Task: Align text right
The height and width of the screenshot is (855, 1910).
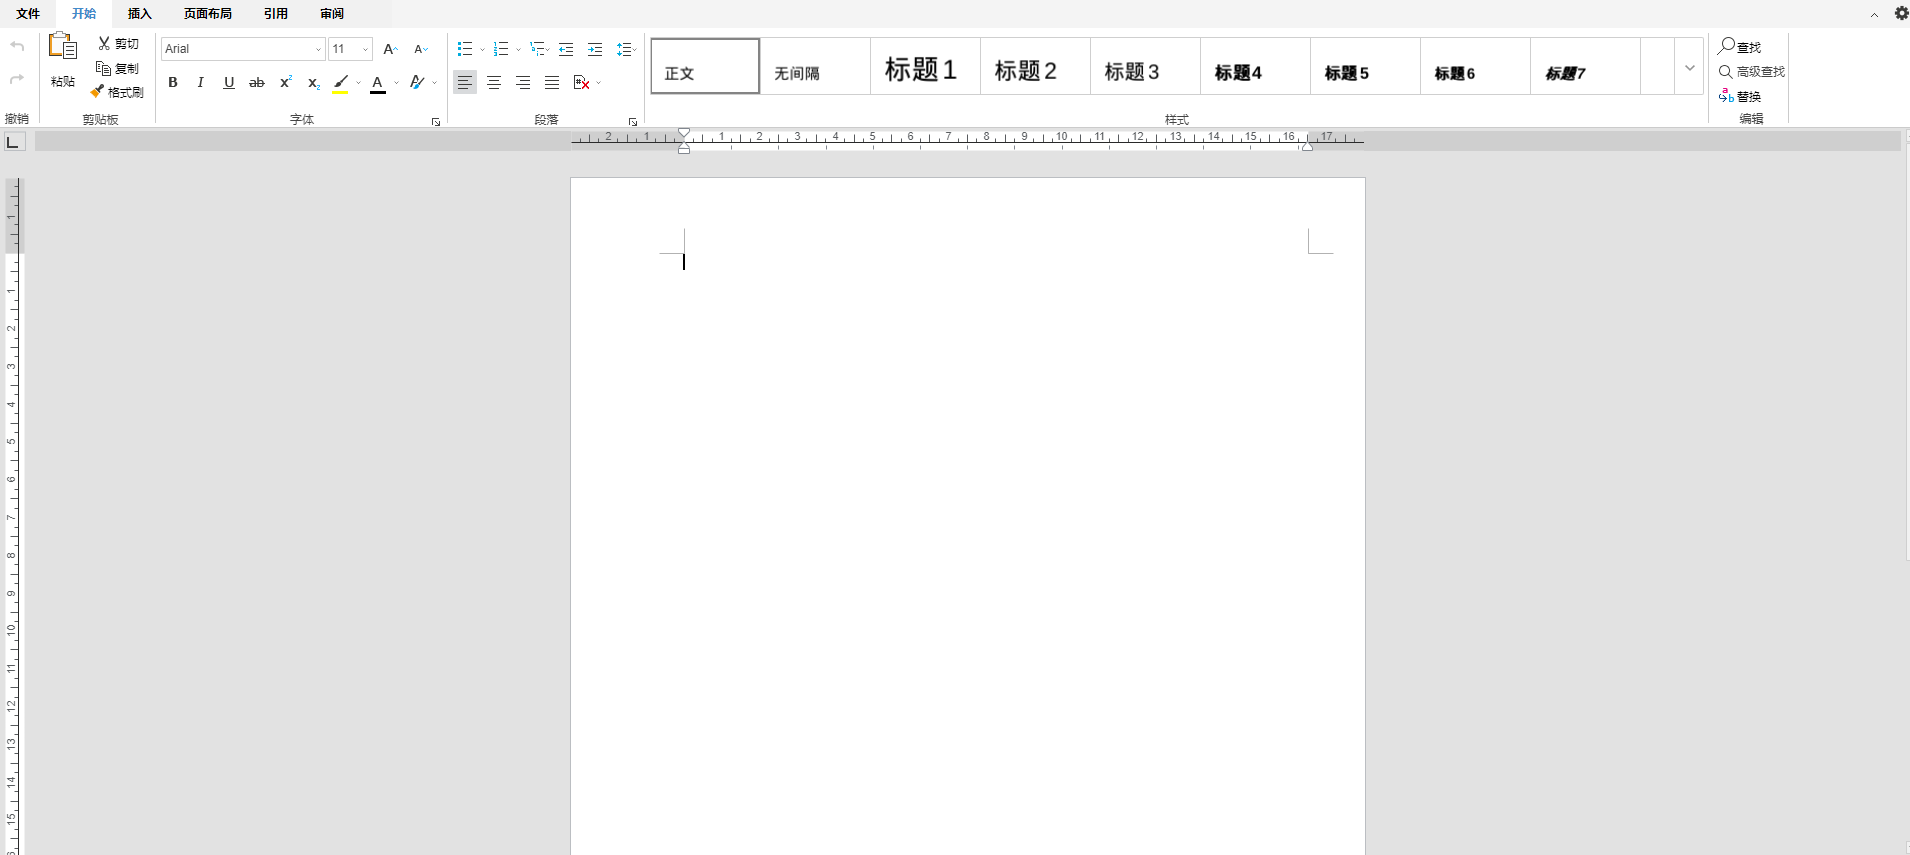Action: point(523,83)
